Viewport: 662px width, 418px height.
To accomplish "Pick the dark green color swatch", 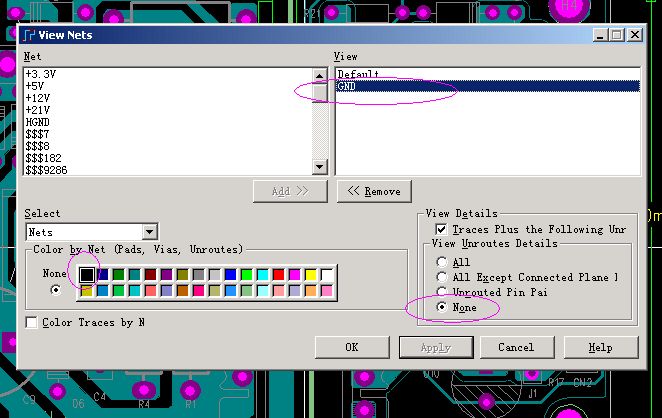I will [x=119, y=275].
